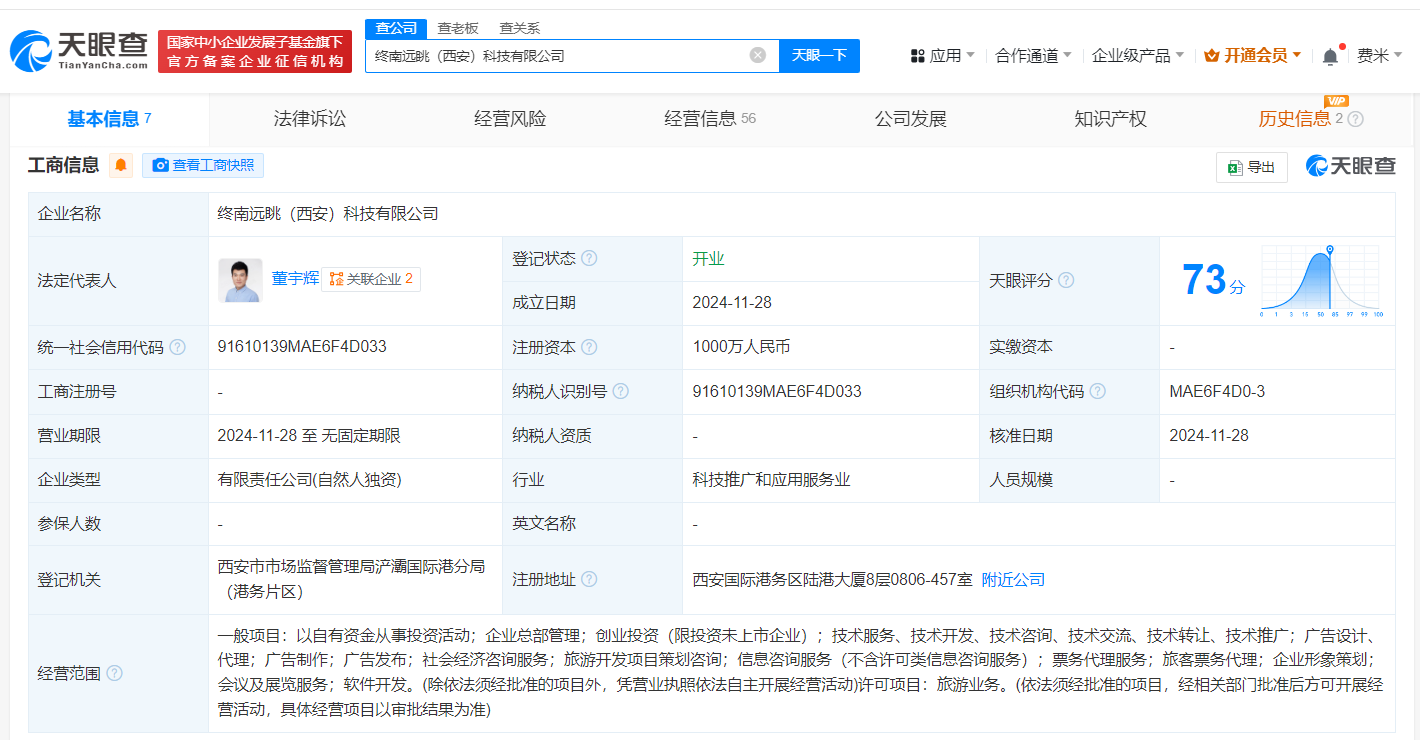
Task: Switch to the 知识产权 tab
Action: click(1110, 119)
